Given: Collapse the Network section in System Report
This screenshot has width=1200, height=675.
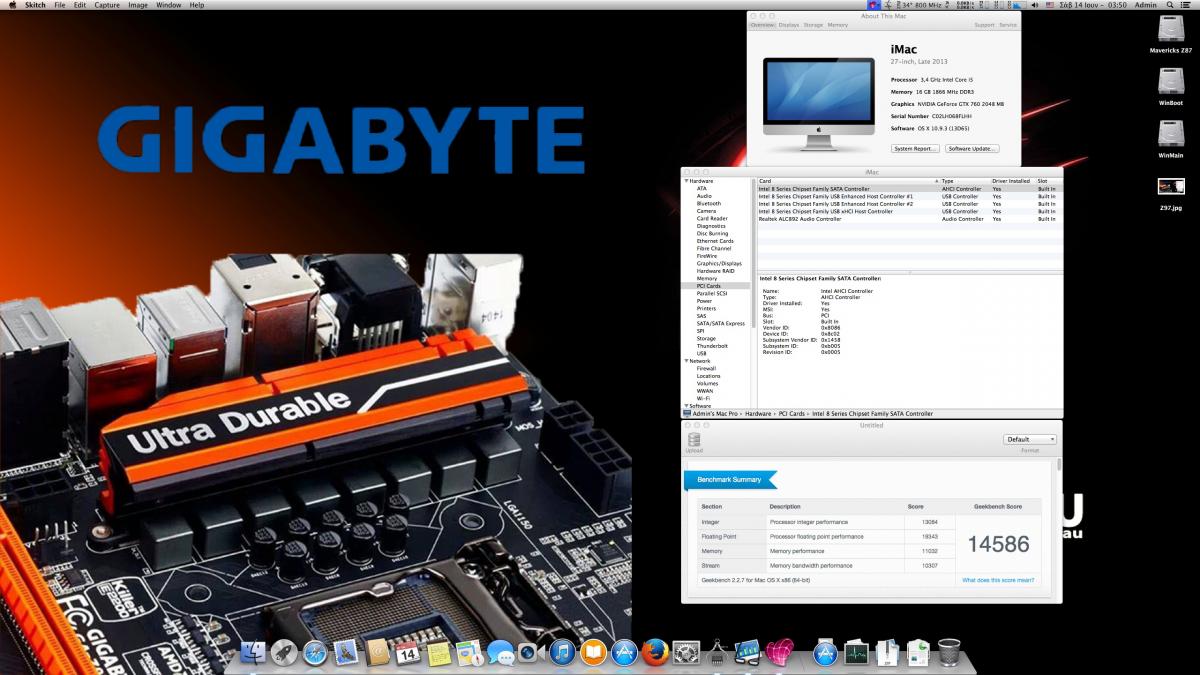Looking at the screenshot, I should tap(687, 361).
